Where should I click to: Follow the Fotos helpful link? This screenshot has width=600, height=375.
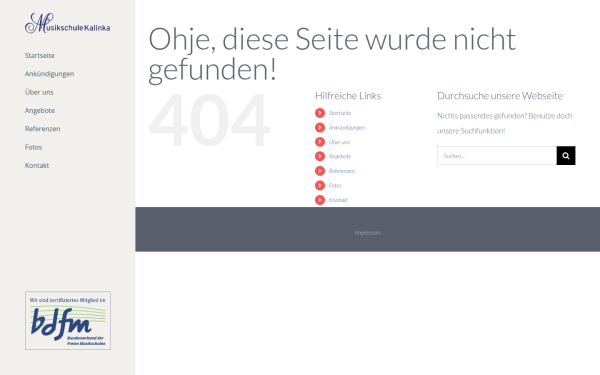(x=335, y=185)
